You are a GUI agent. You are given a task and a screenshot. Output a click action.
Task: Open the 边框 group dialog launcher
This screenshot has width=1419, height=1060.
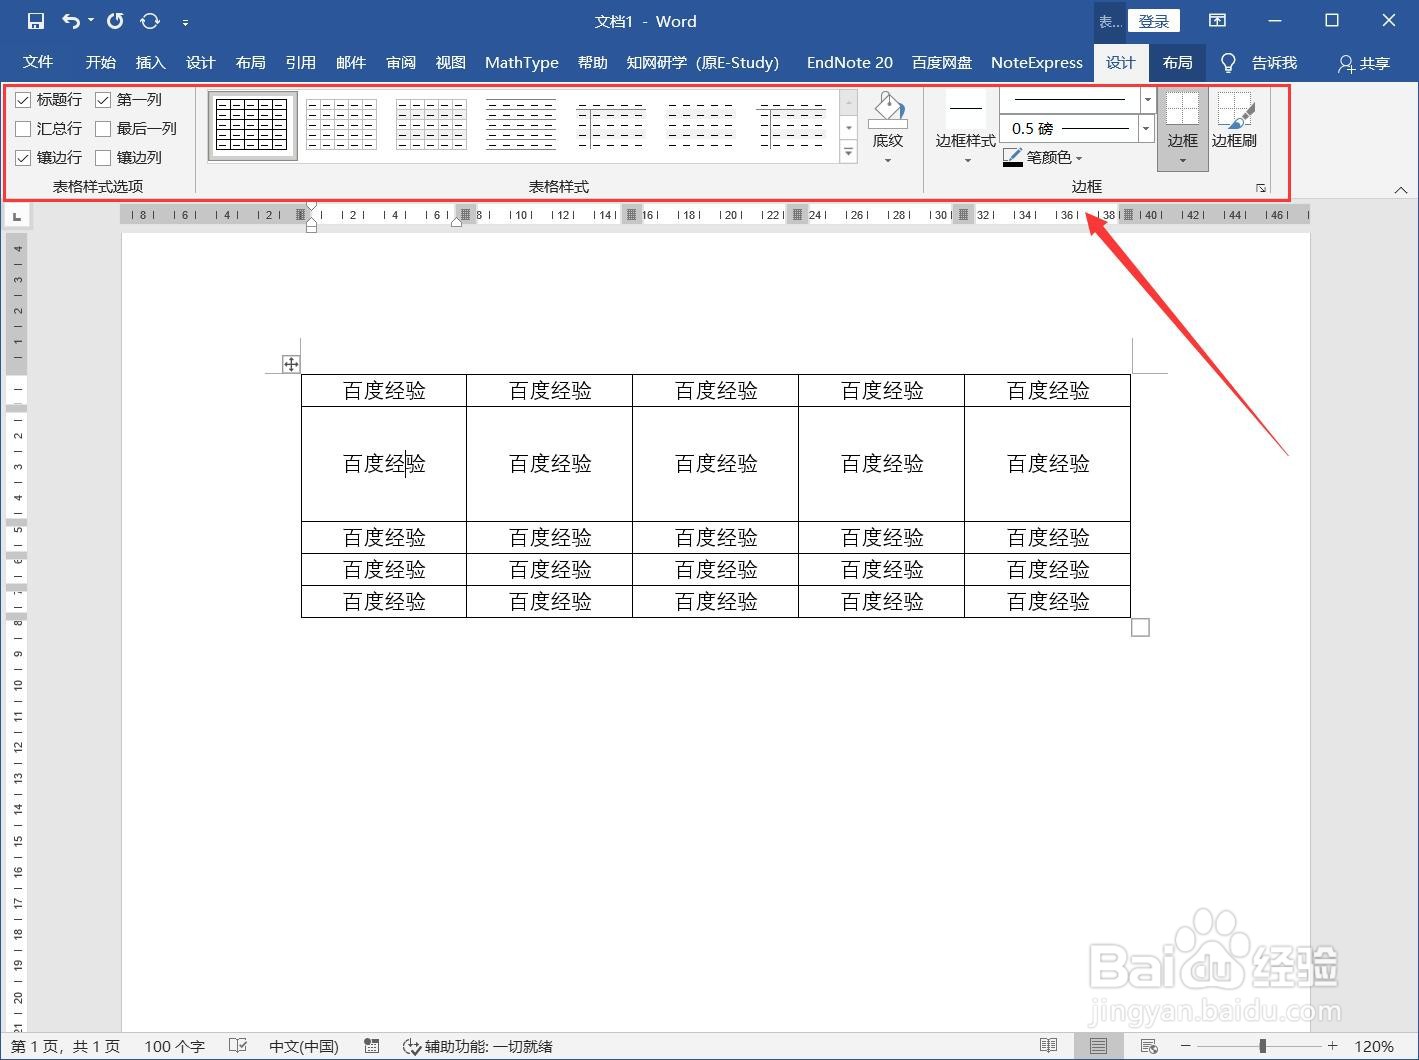click(x=1261, y=187)
